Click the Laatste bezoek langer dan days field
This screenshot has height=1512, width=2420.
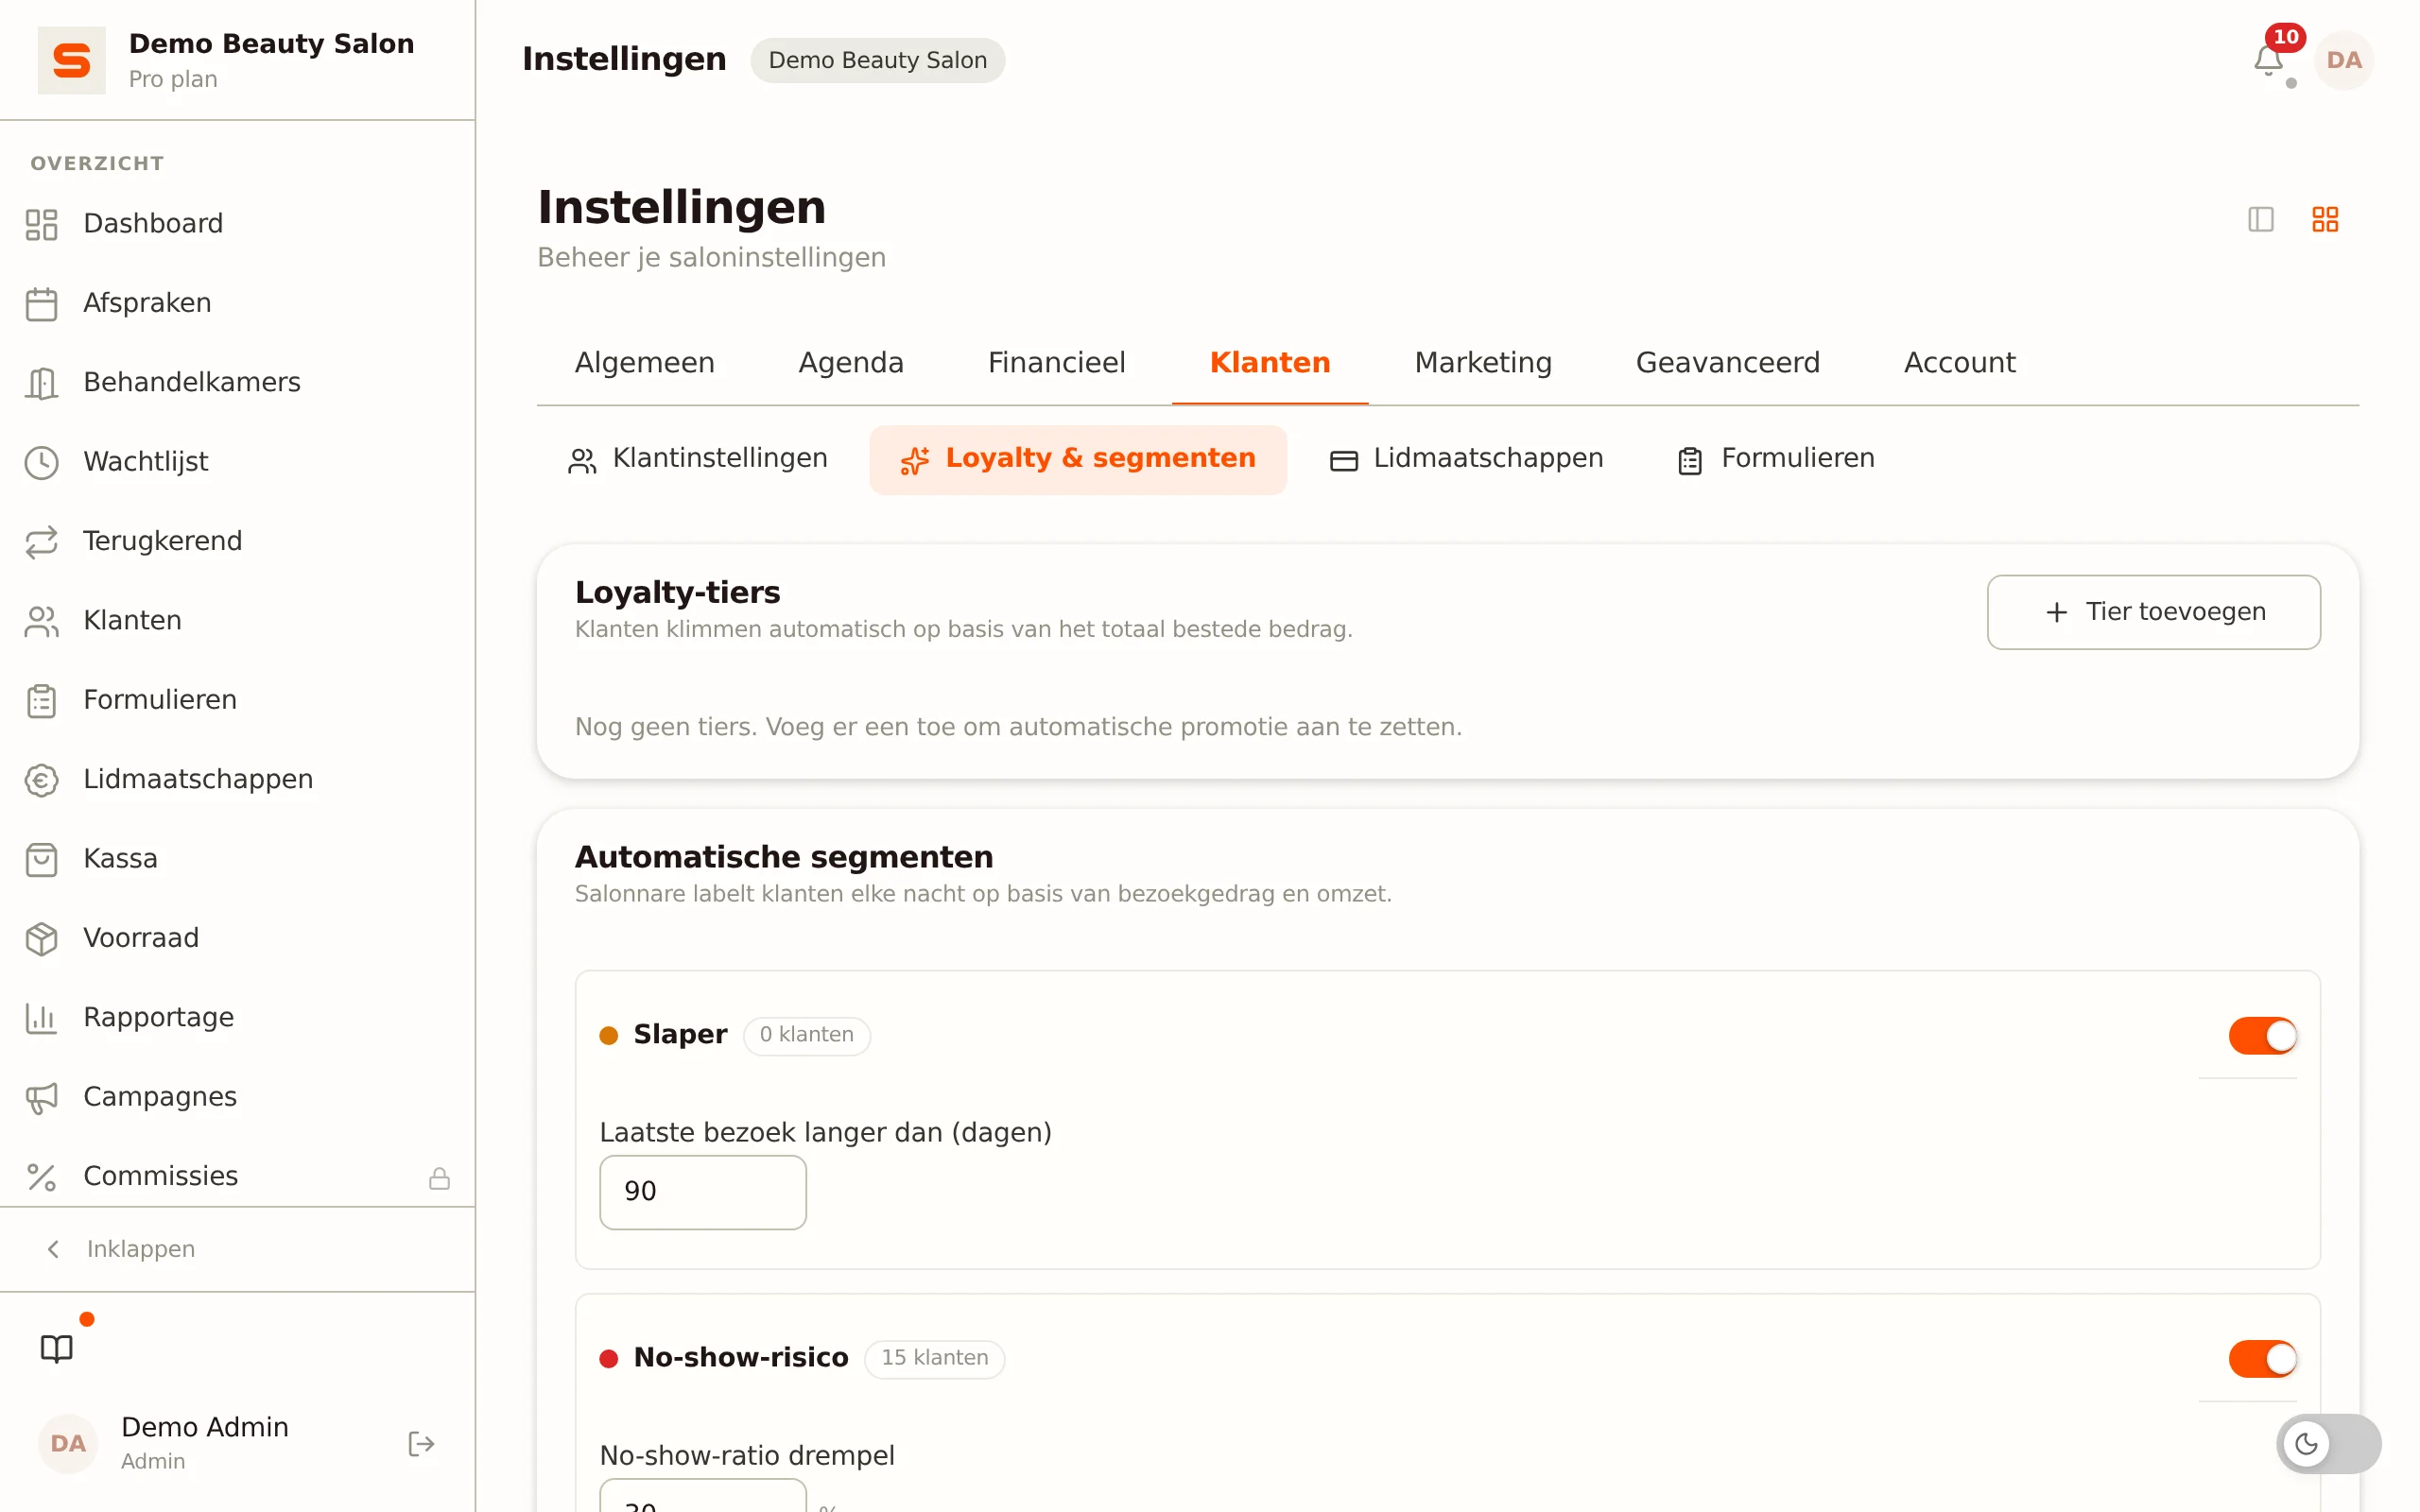(702, 1192)
